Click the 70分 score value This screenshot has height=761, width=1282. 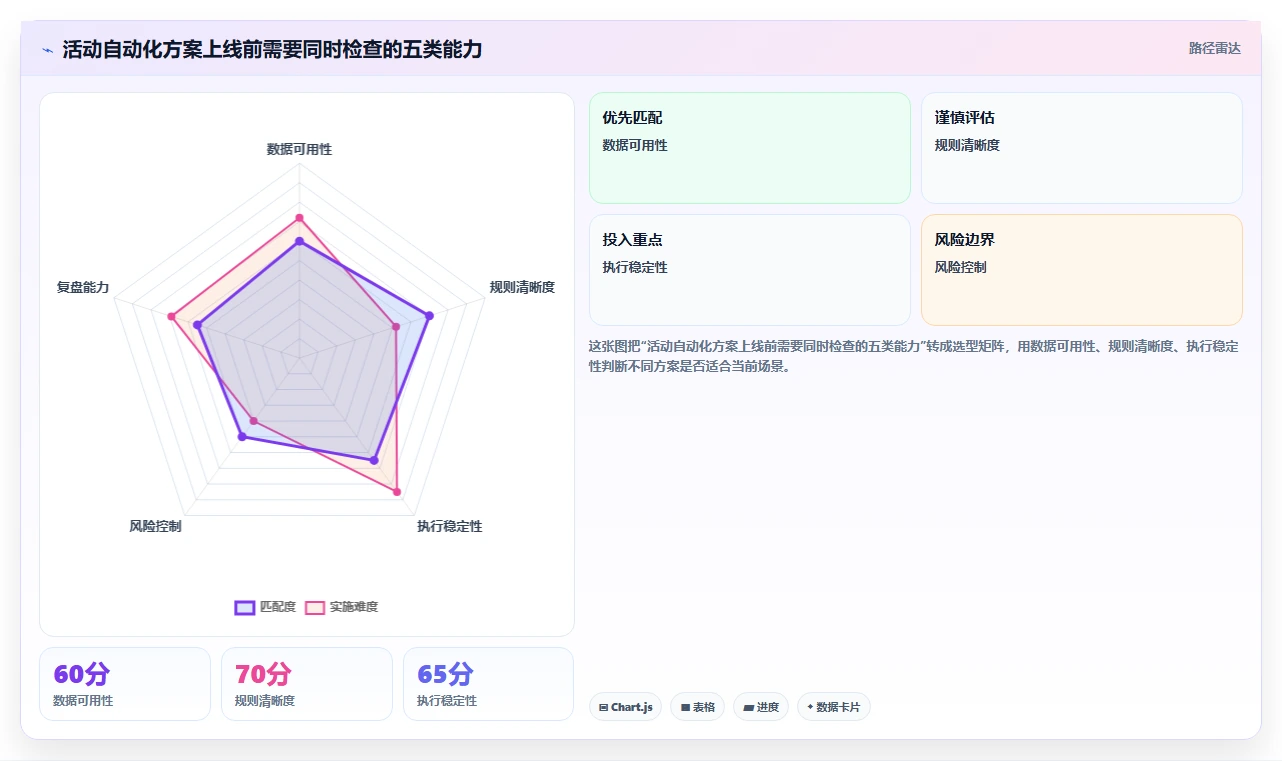263,674
